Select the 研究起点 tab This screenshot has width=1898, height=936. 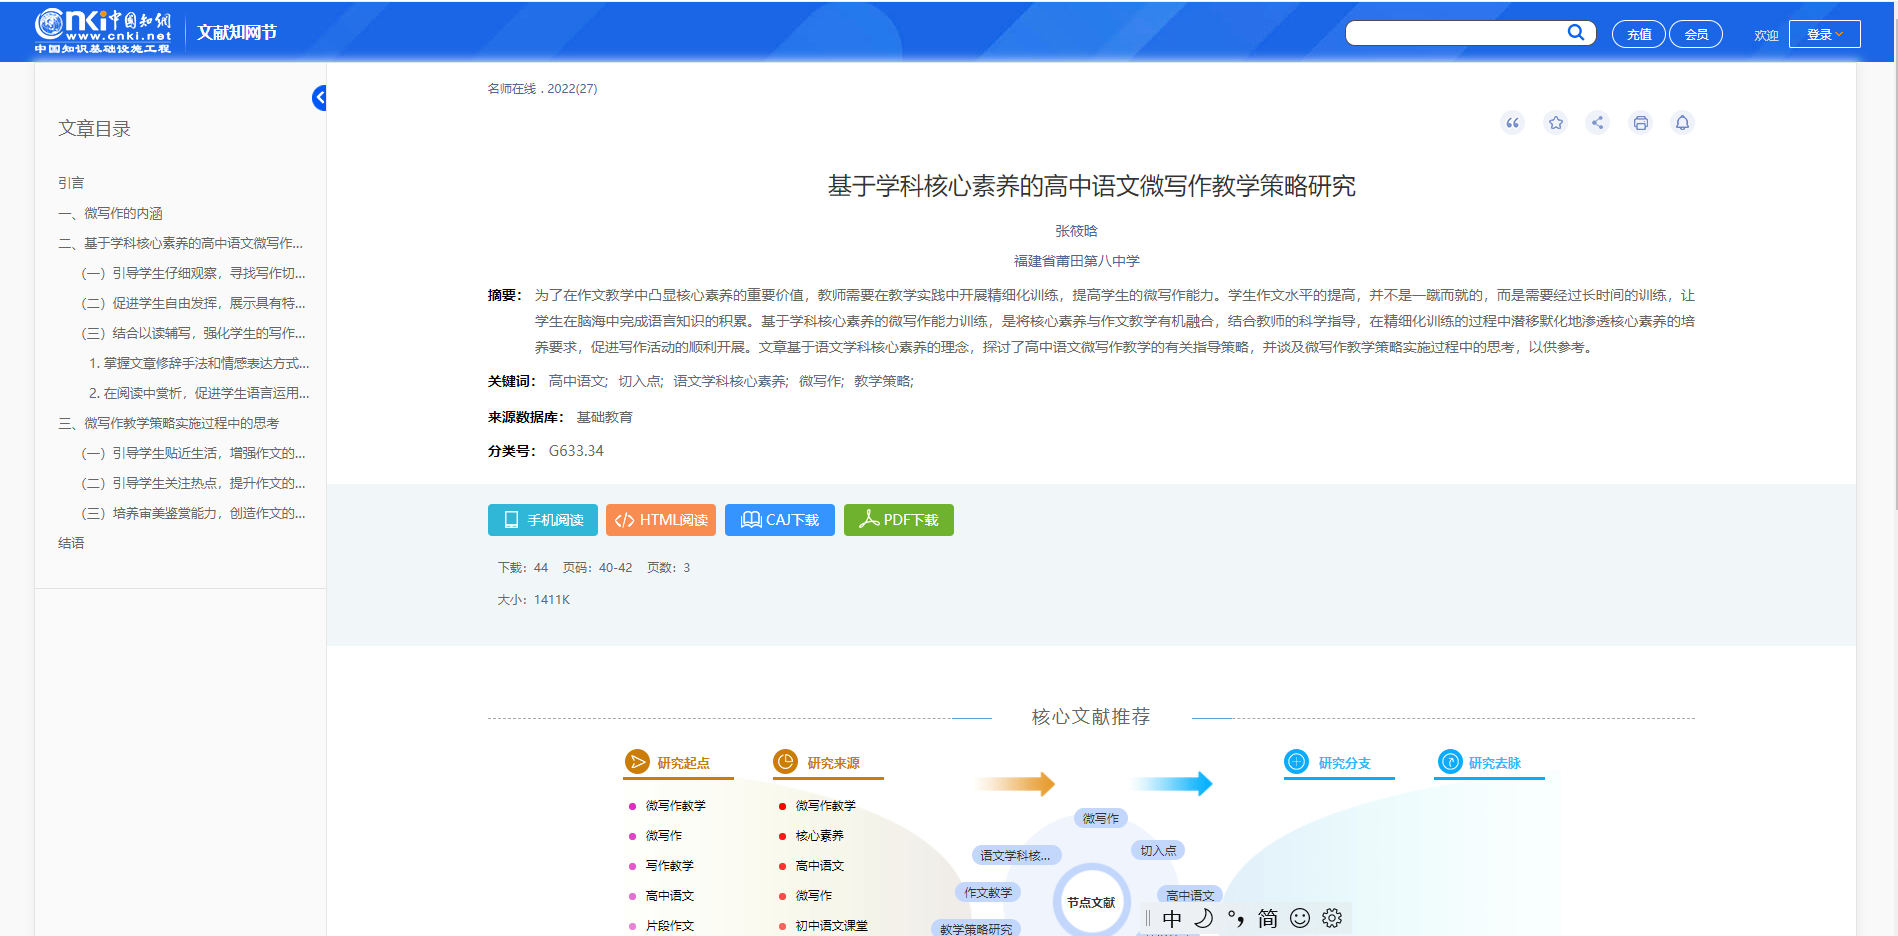pos(683,763)
